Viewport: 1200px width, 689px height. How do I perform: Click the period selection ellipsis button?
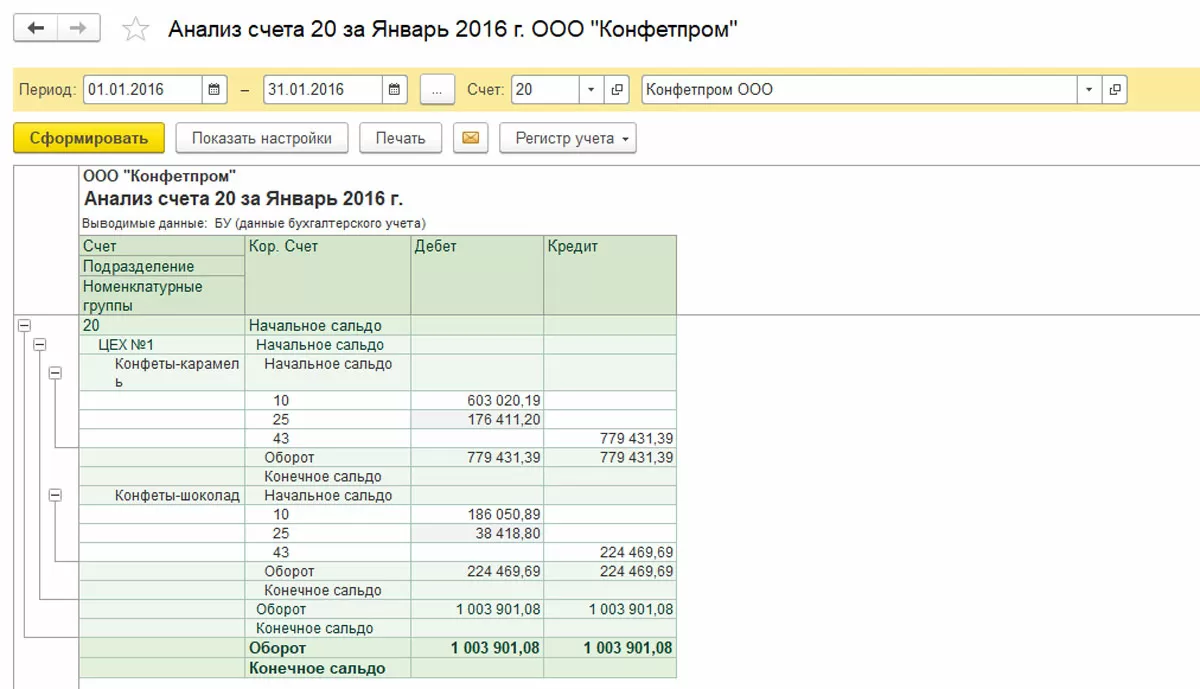point(437,89)
